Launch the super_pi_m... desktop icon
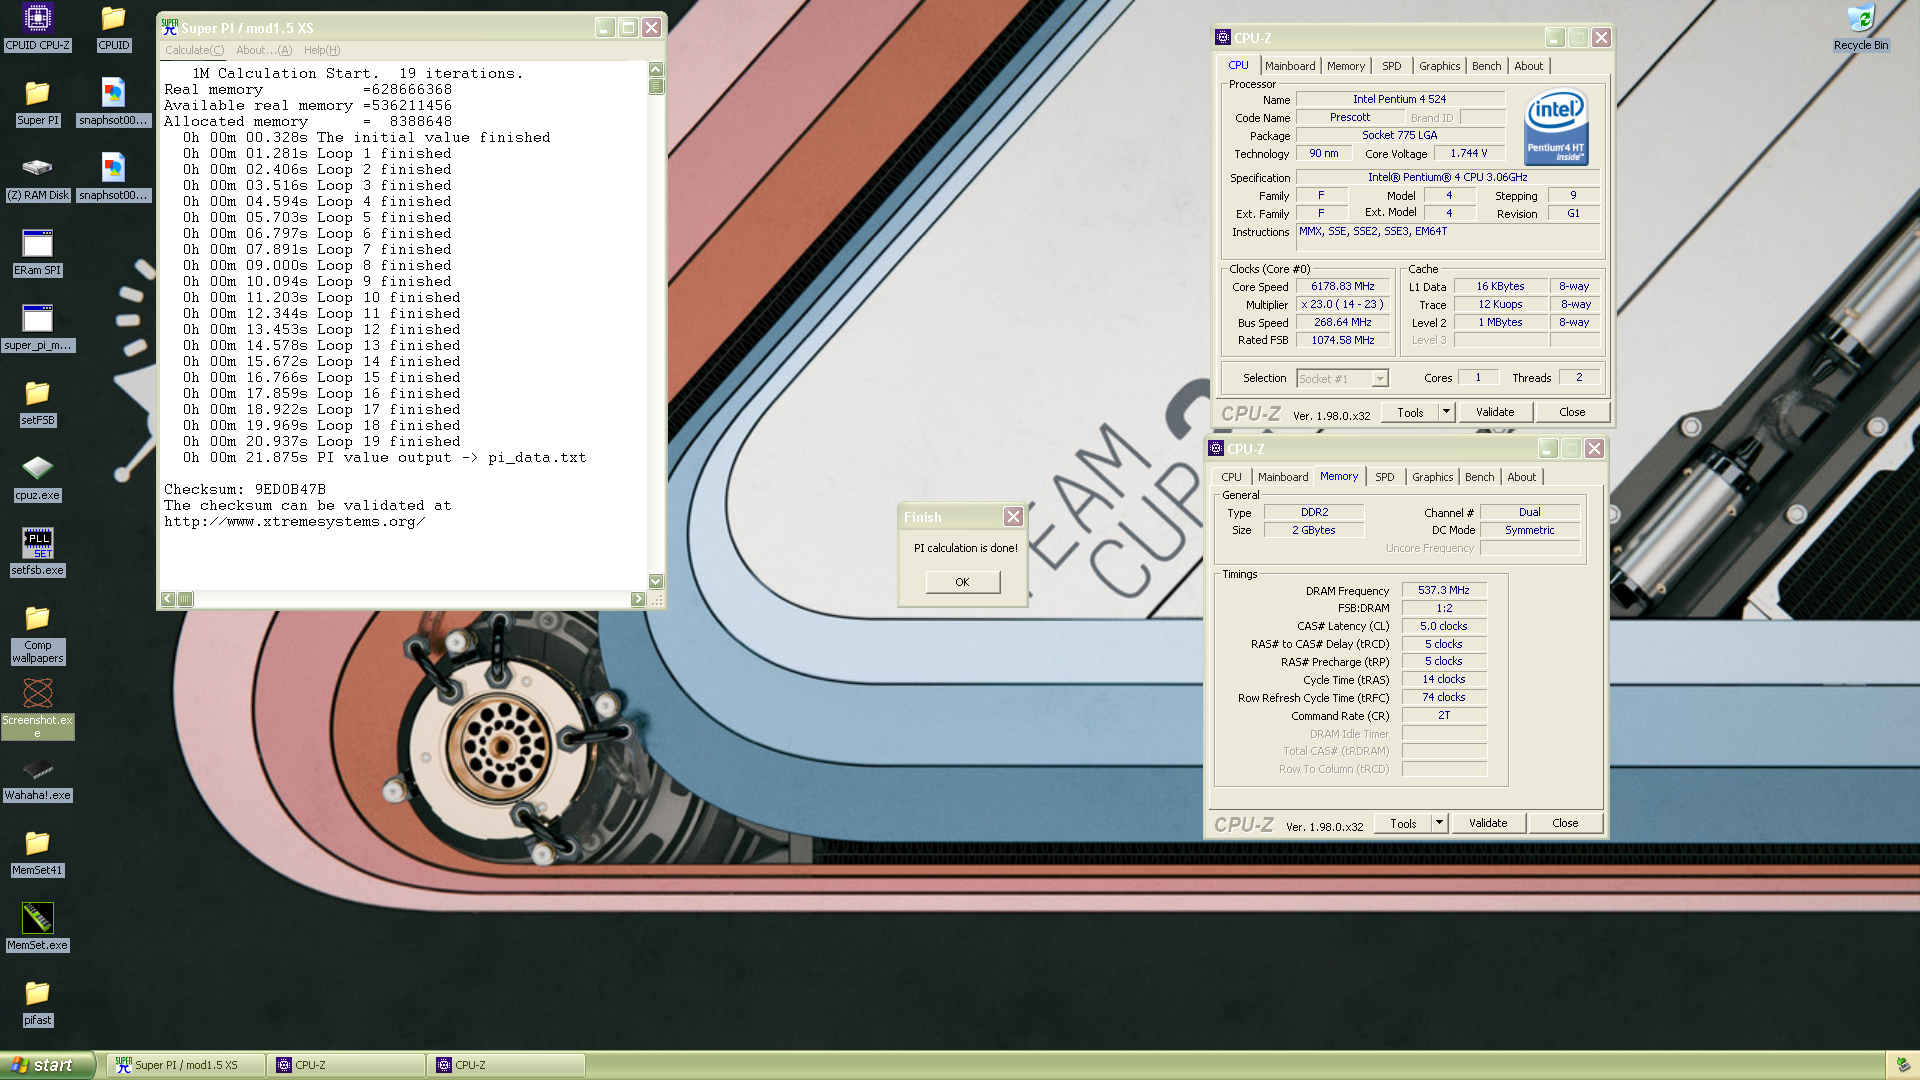The width and height of the screenshot is (1920, 1080). click(x=37, y=327)
